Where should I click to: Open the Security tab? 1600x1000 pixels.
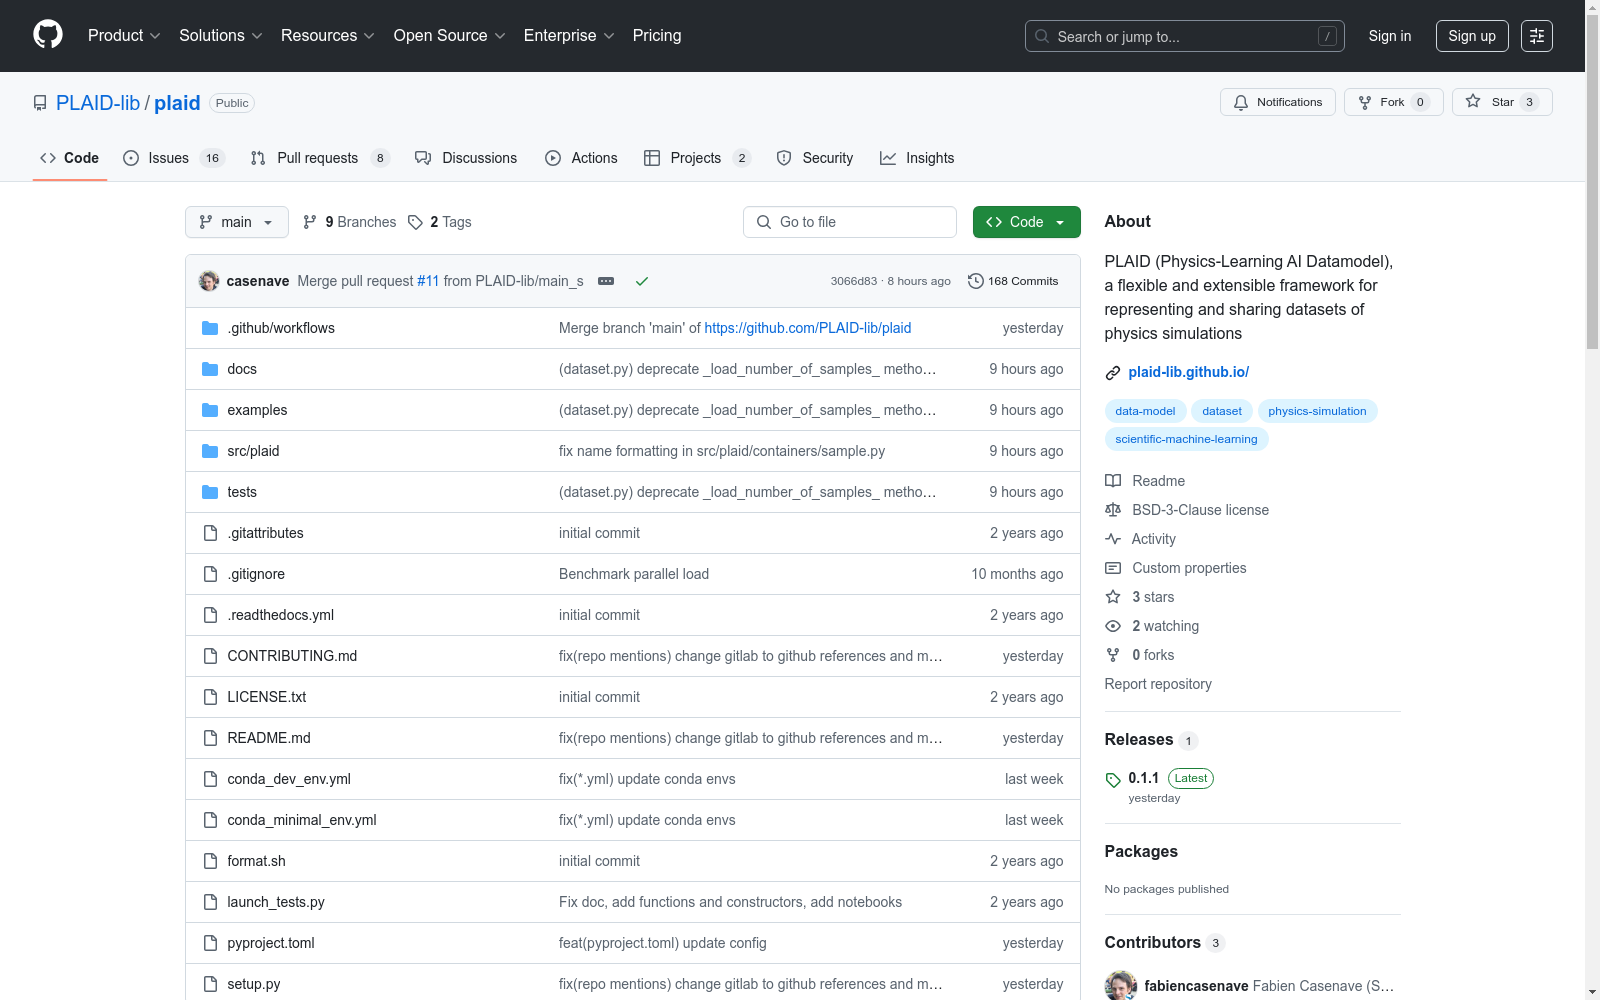click(815, 158)
